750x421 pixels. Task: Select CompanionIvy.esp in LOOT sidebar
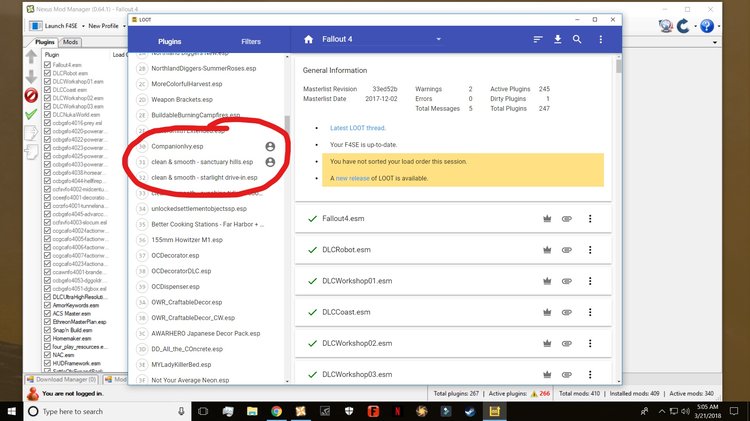pyautogui.click(x=177, y=146)
